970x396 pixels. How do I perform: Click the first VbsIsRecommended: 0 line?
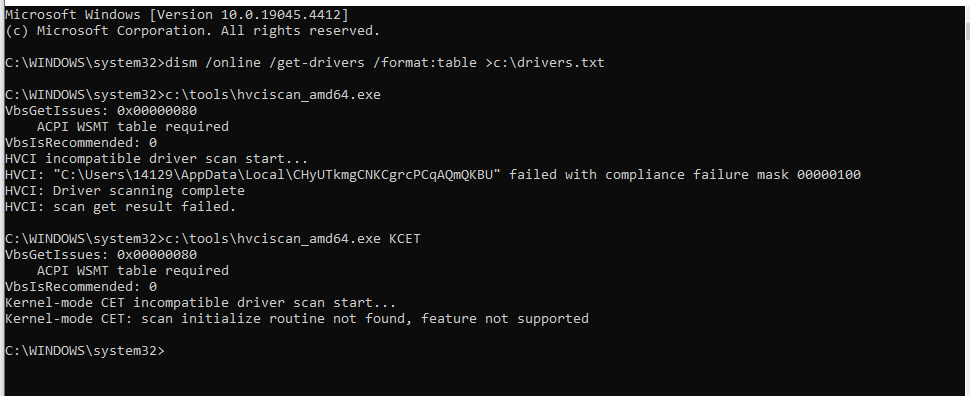(80, 142)
